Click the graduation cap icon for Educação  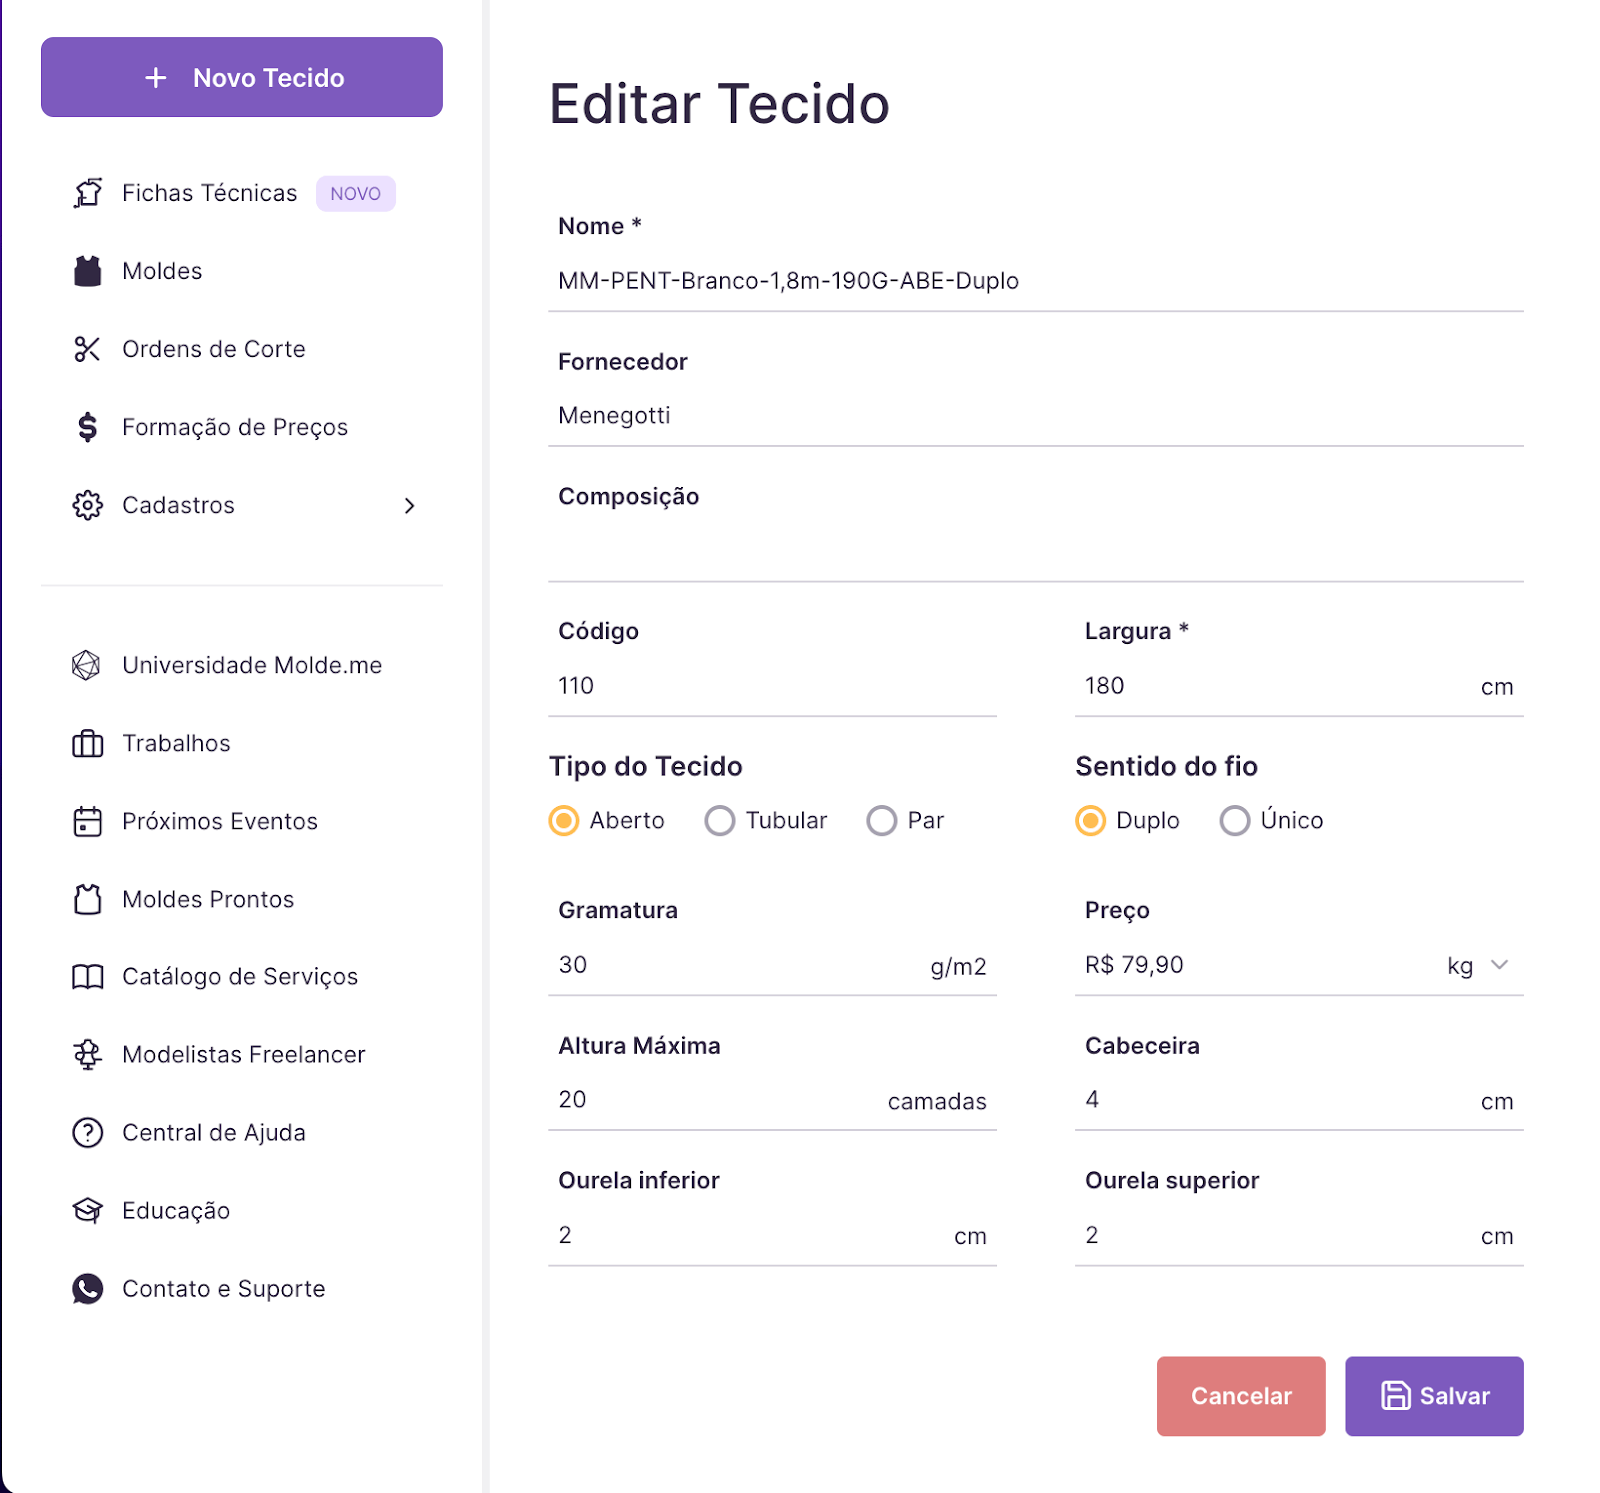point(88,1211)
